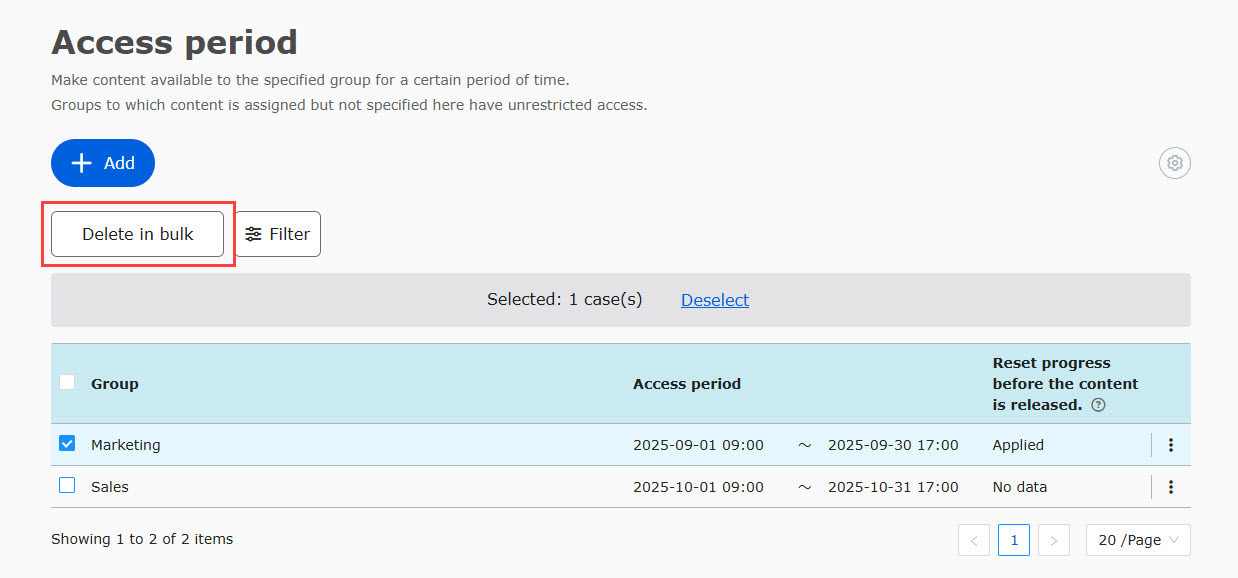Click the Filter button

point(278,234)
